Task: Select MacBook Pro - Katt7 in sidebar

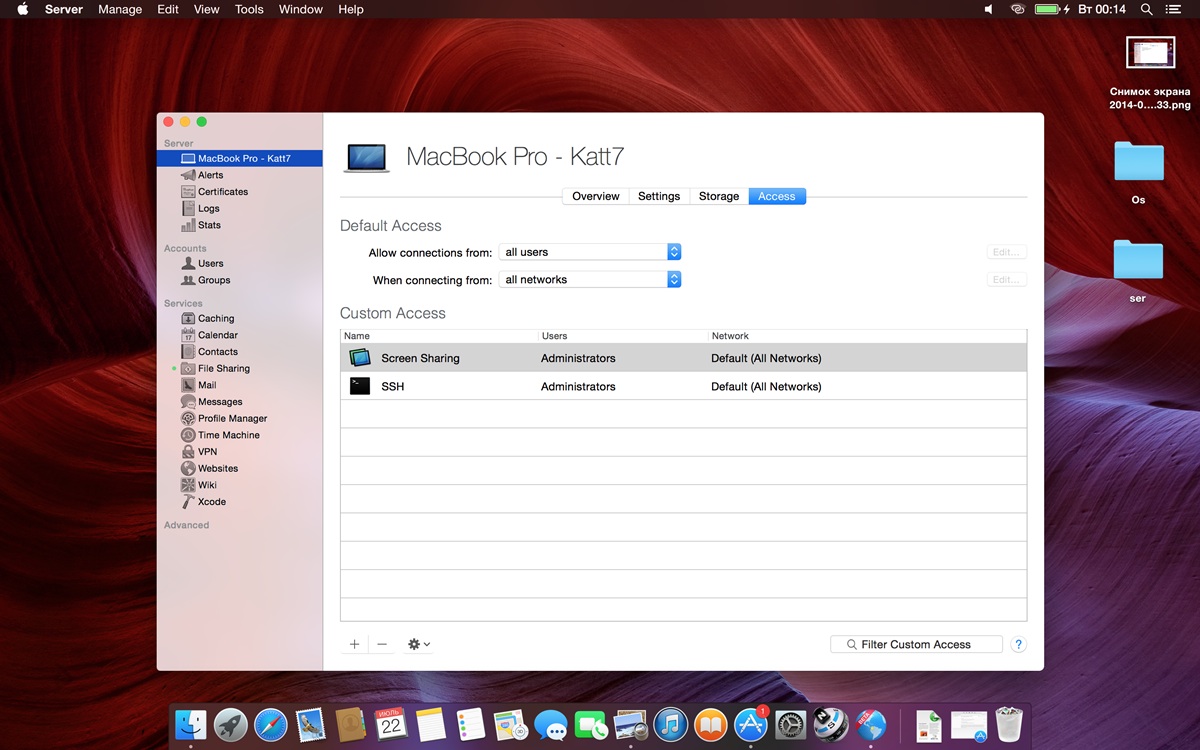Action: pyautogui.click(x=240, y=158)
